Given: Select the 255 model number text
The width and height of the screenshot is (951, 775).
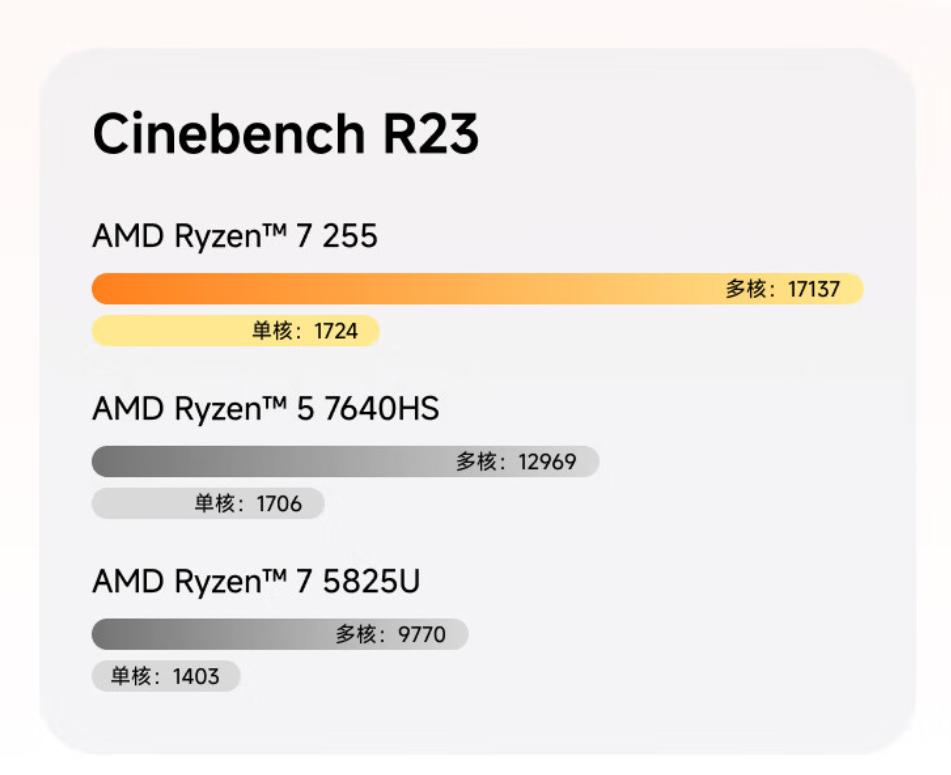Looking at the screenshot, I should click(349, 236).
